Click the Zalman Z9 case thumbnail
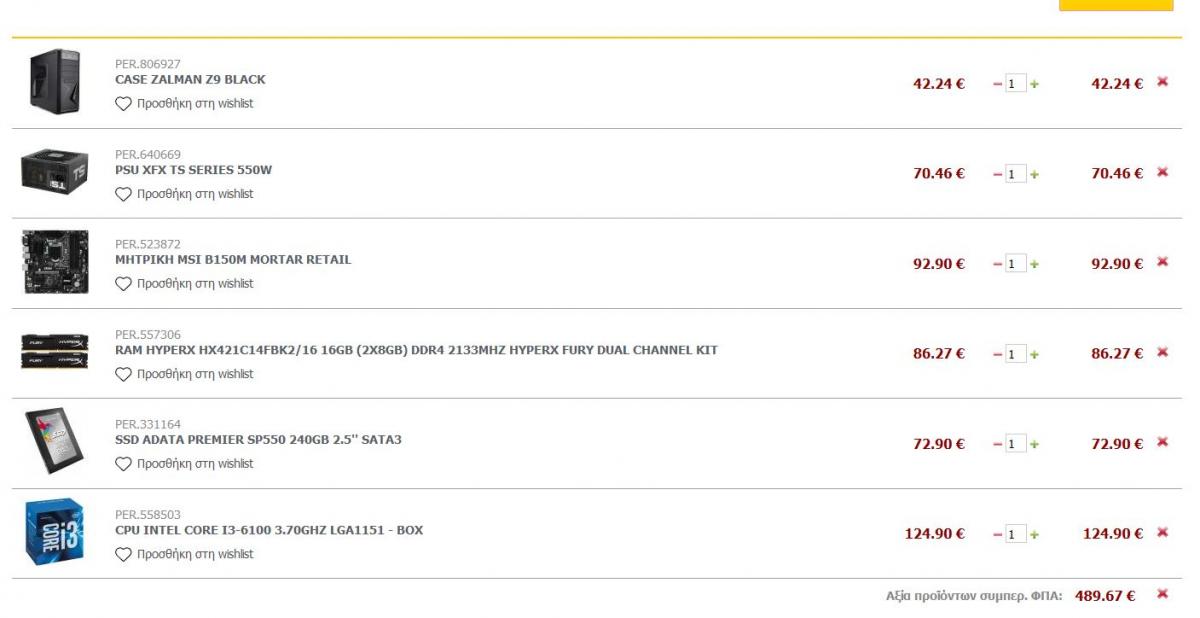The width and height of the screenshot is (1200, 618). 54,82
